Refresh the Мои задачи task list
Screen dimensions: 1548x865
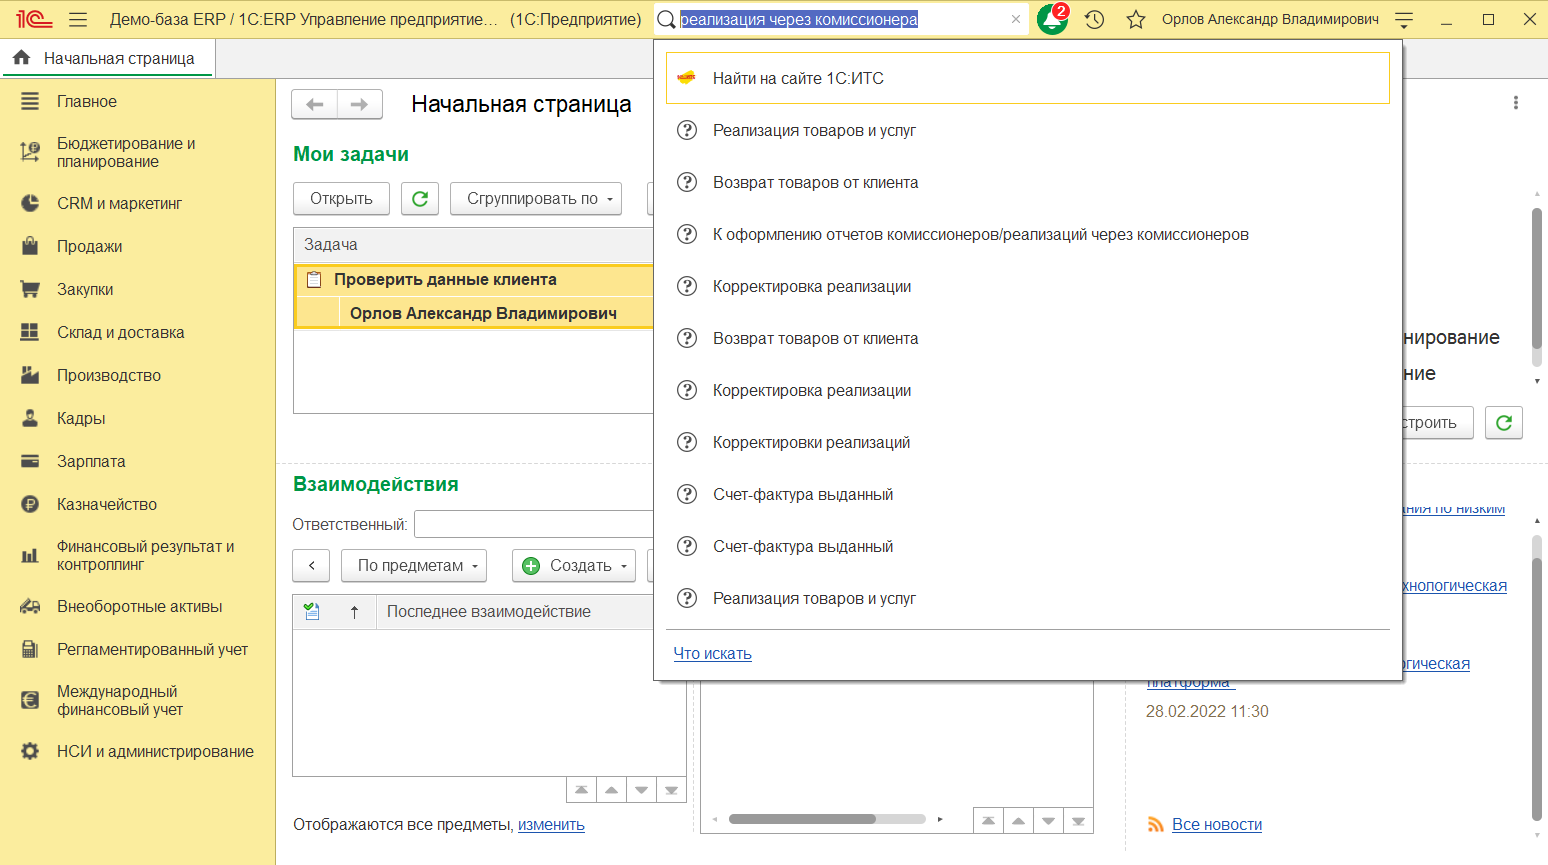420,199
